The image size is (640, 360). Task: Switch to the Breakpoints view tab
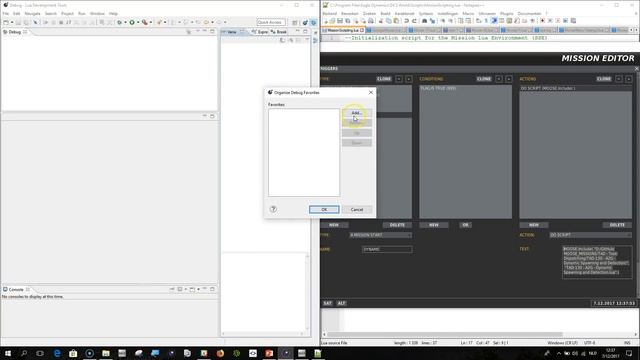tap(279, 32)
